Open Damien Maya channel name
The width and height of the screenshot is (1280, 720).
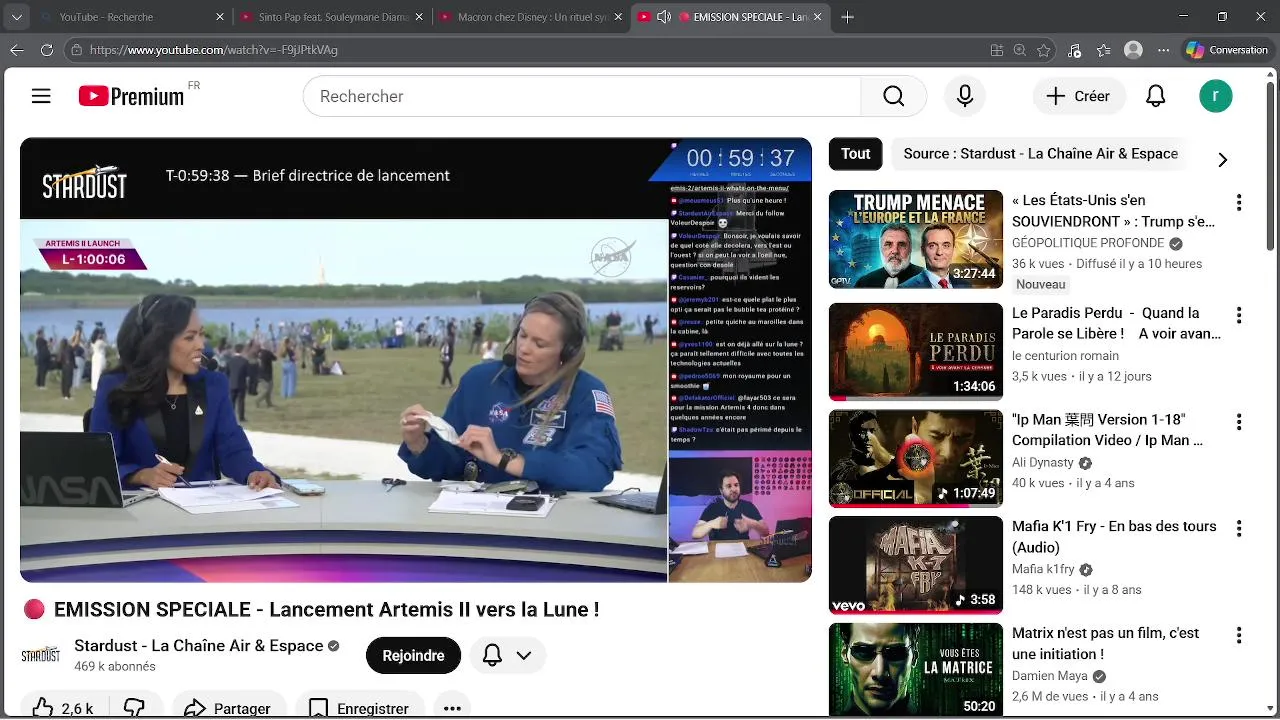pyautogui.click(x=1049, y=676)
